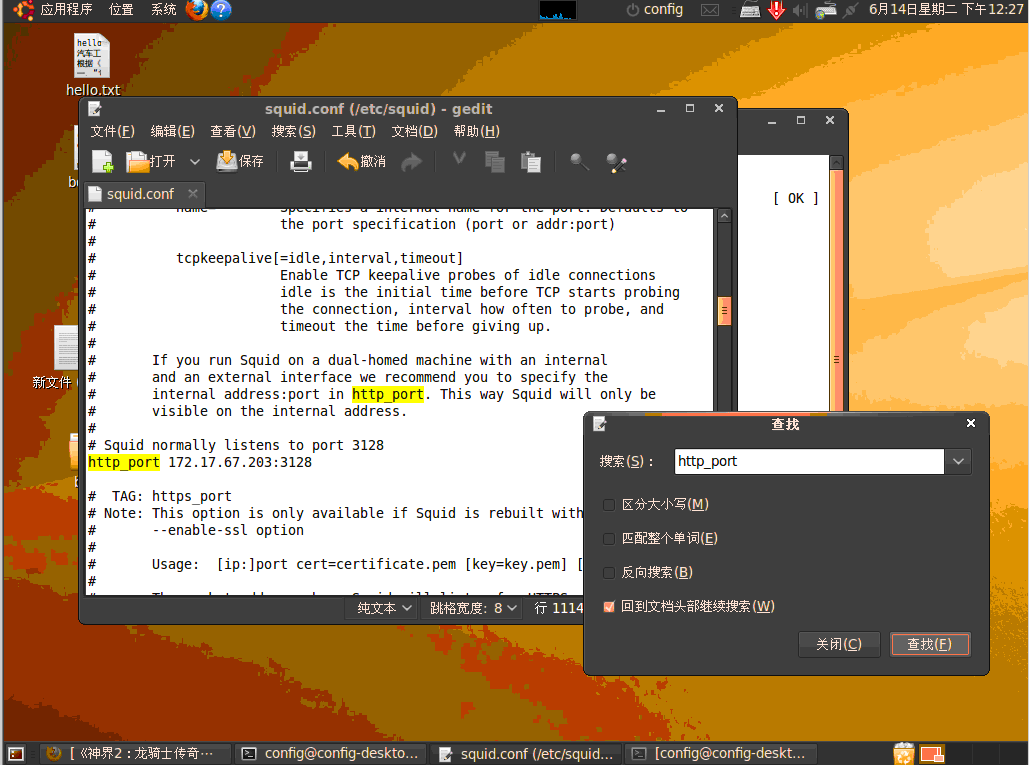
Task: Open the volume speaker icon
Action: pos(799,10)
